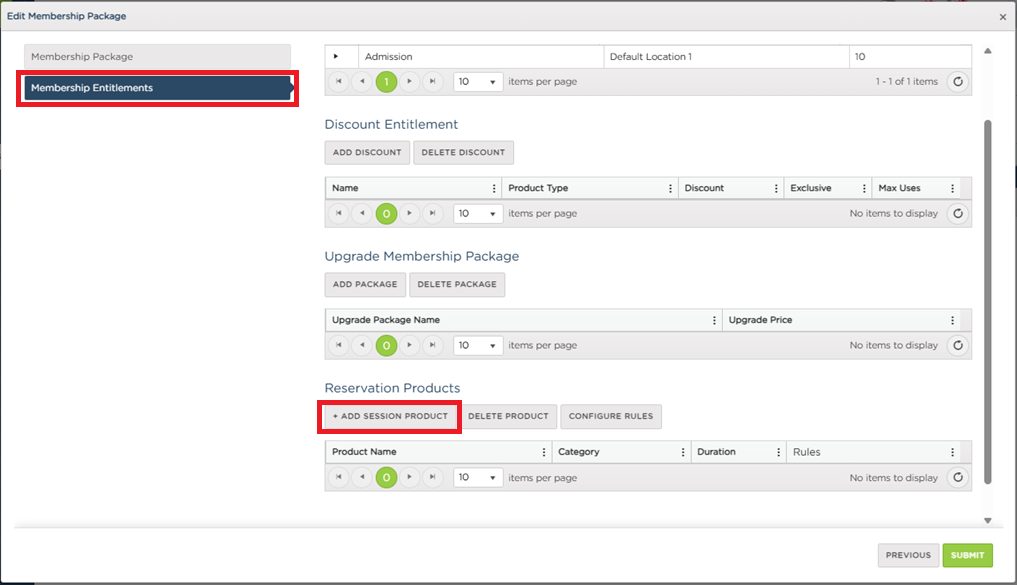Go to first page in Upgrade Package pager

tap(339, 346)
